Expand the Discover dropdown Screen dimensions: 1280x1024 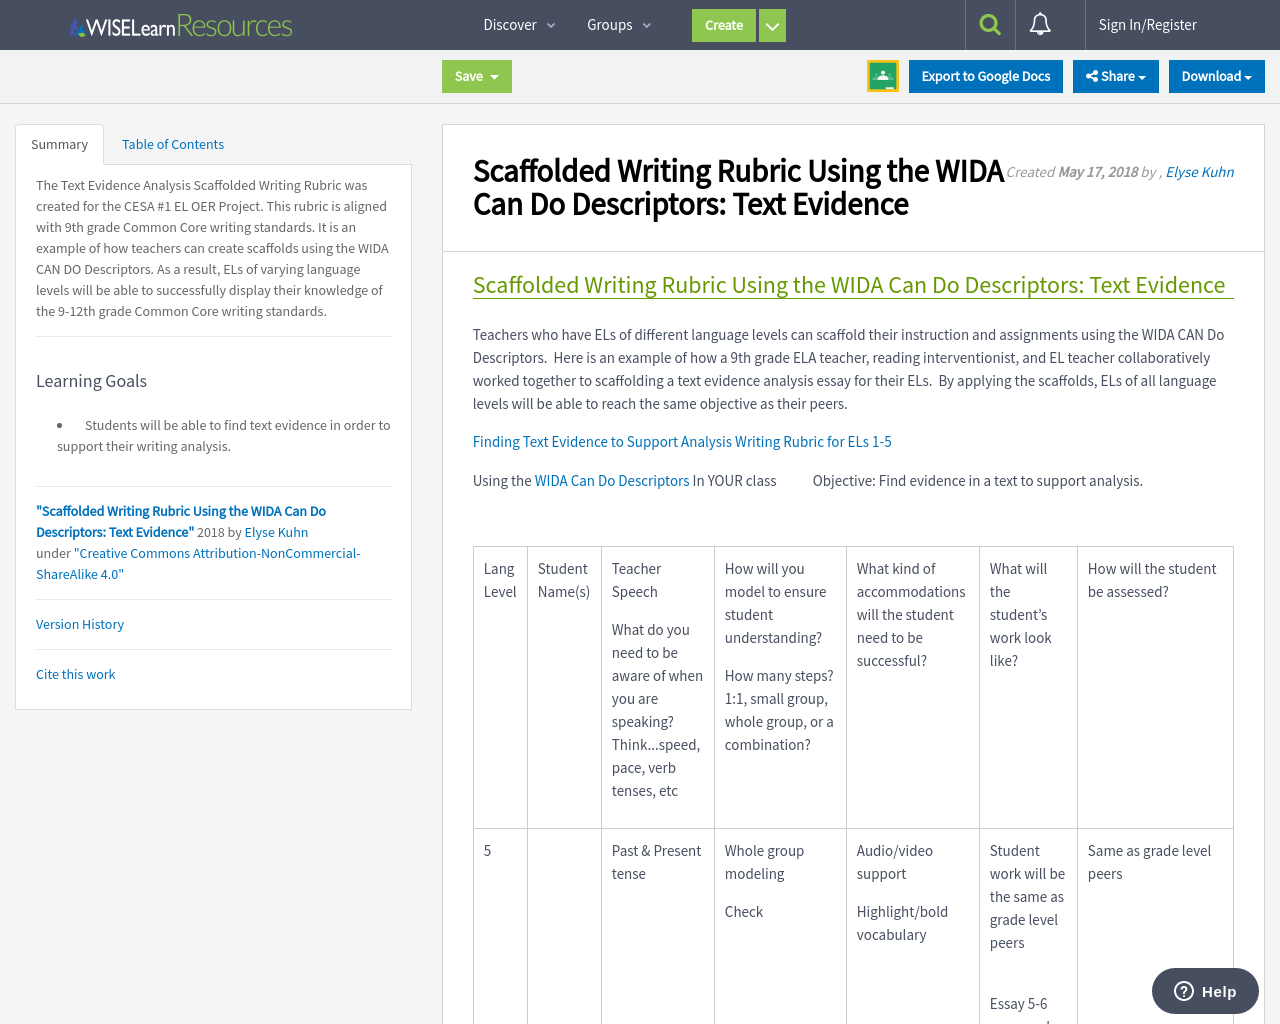pyautogui.click(x=518, y=24)
